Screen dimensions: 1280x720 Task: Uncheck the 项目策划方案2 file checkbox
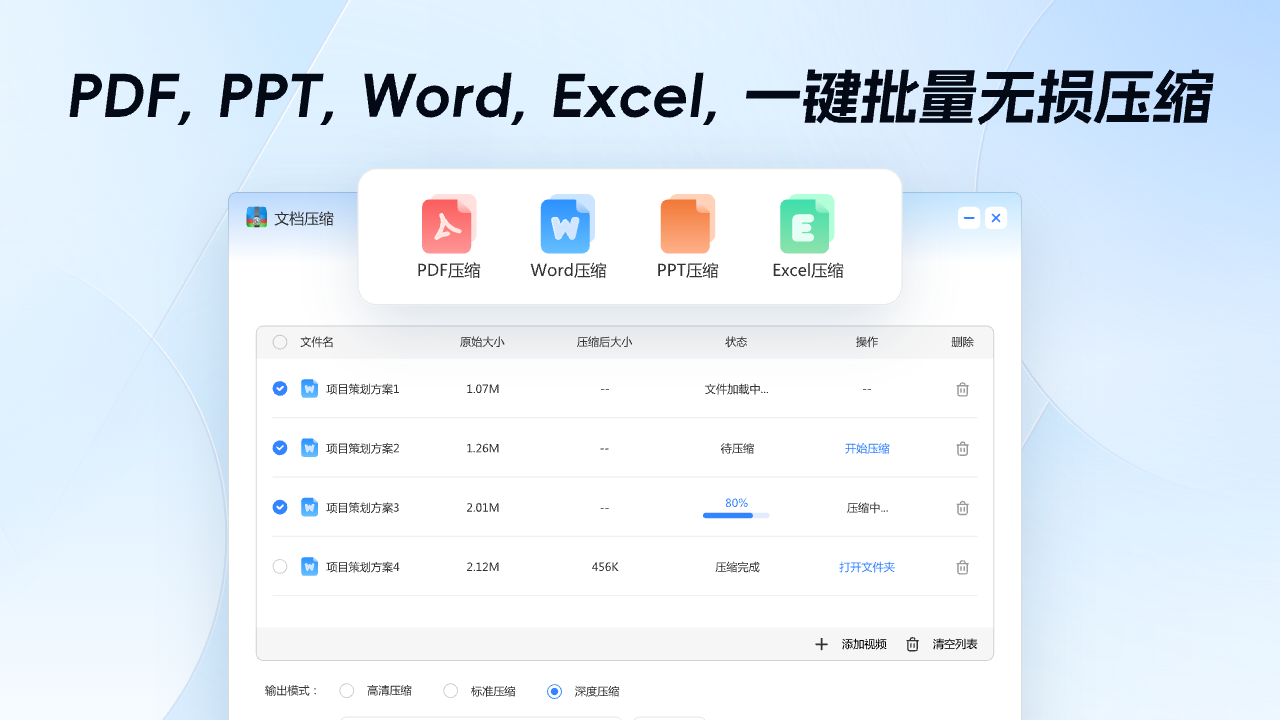coord(280,448)
